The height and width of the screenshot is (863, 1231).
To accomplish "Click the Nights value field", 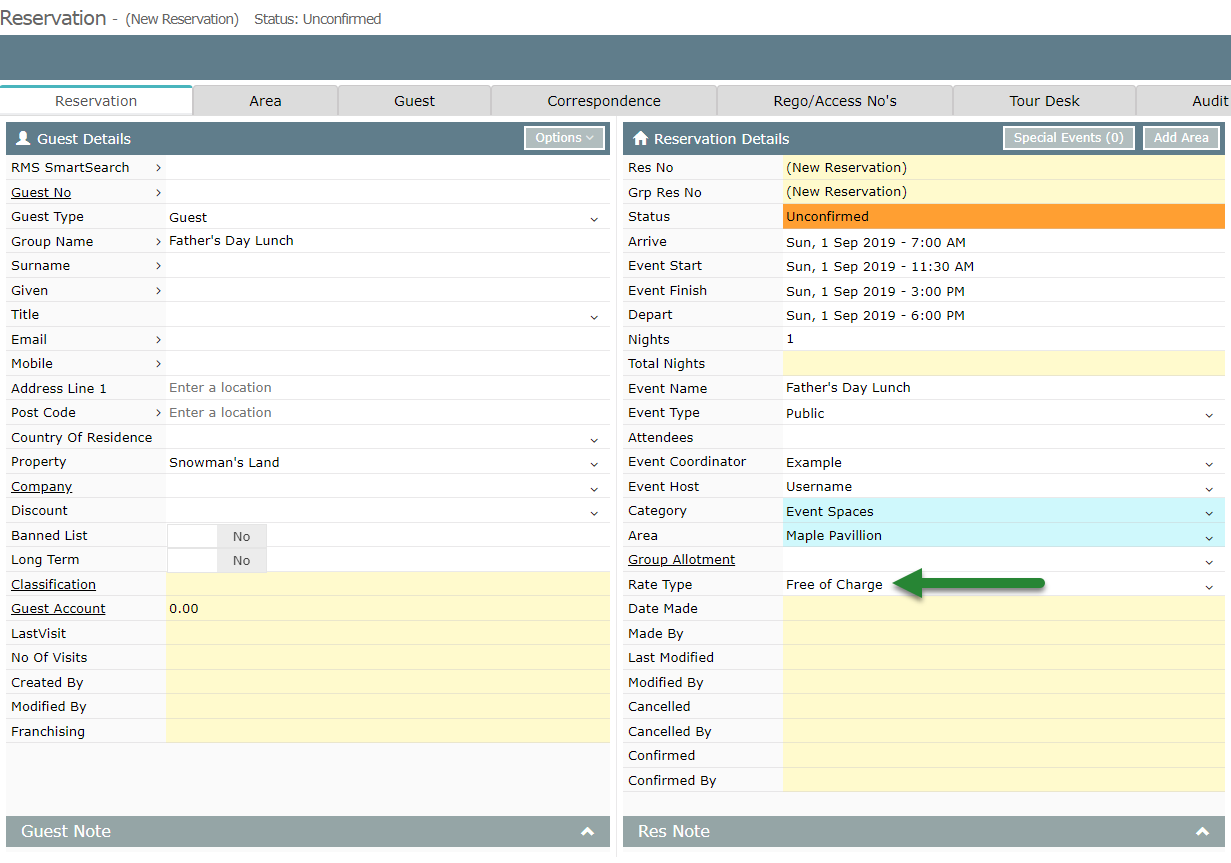I will [x=1004, y=340].
